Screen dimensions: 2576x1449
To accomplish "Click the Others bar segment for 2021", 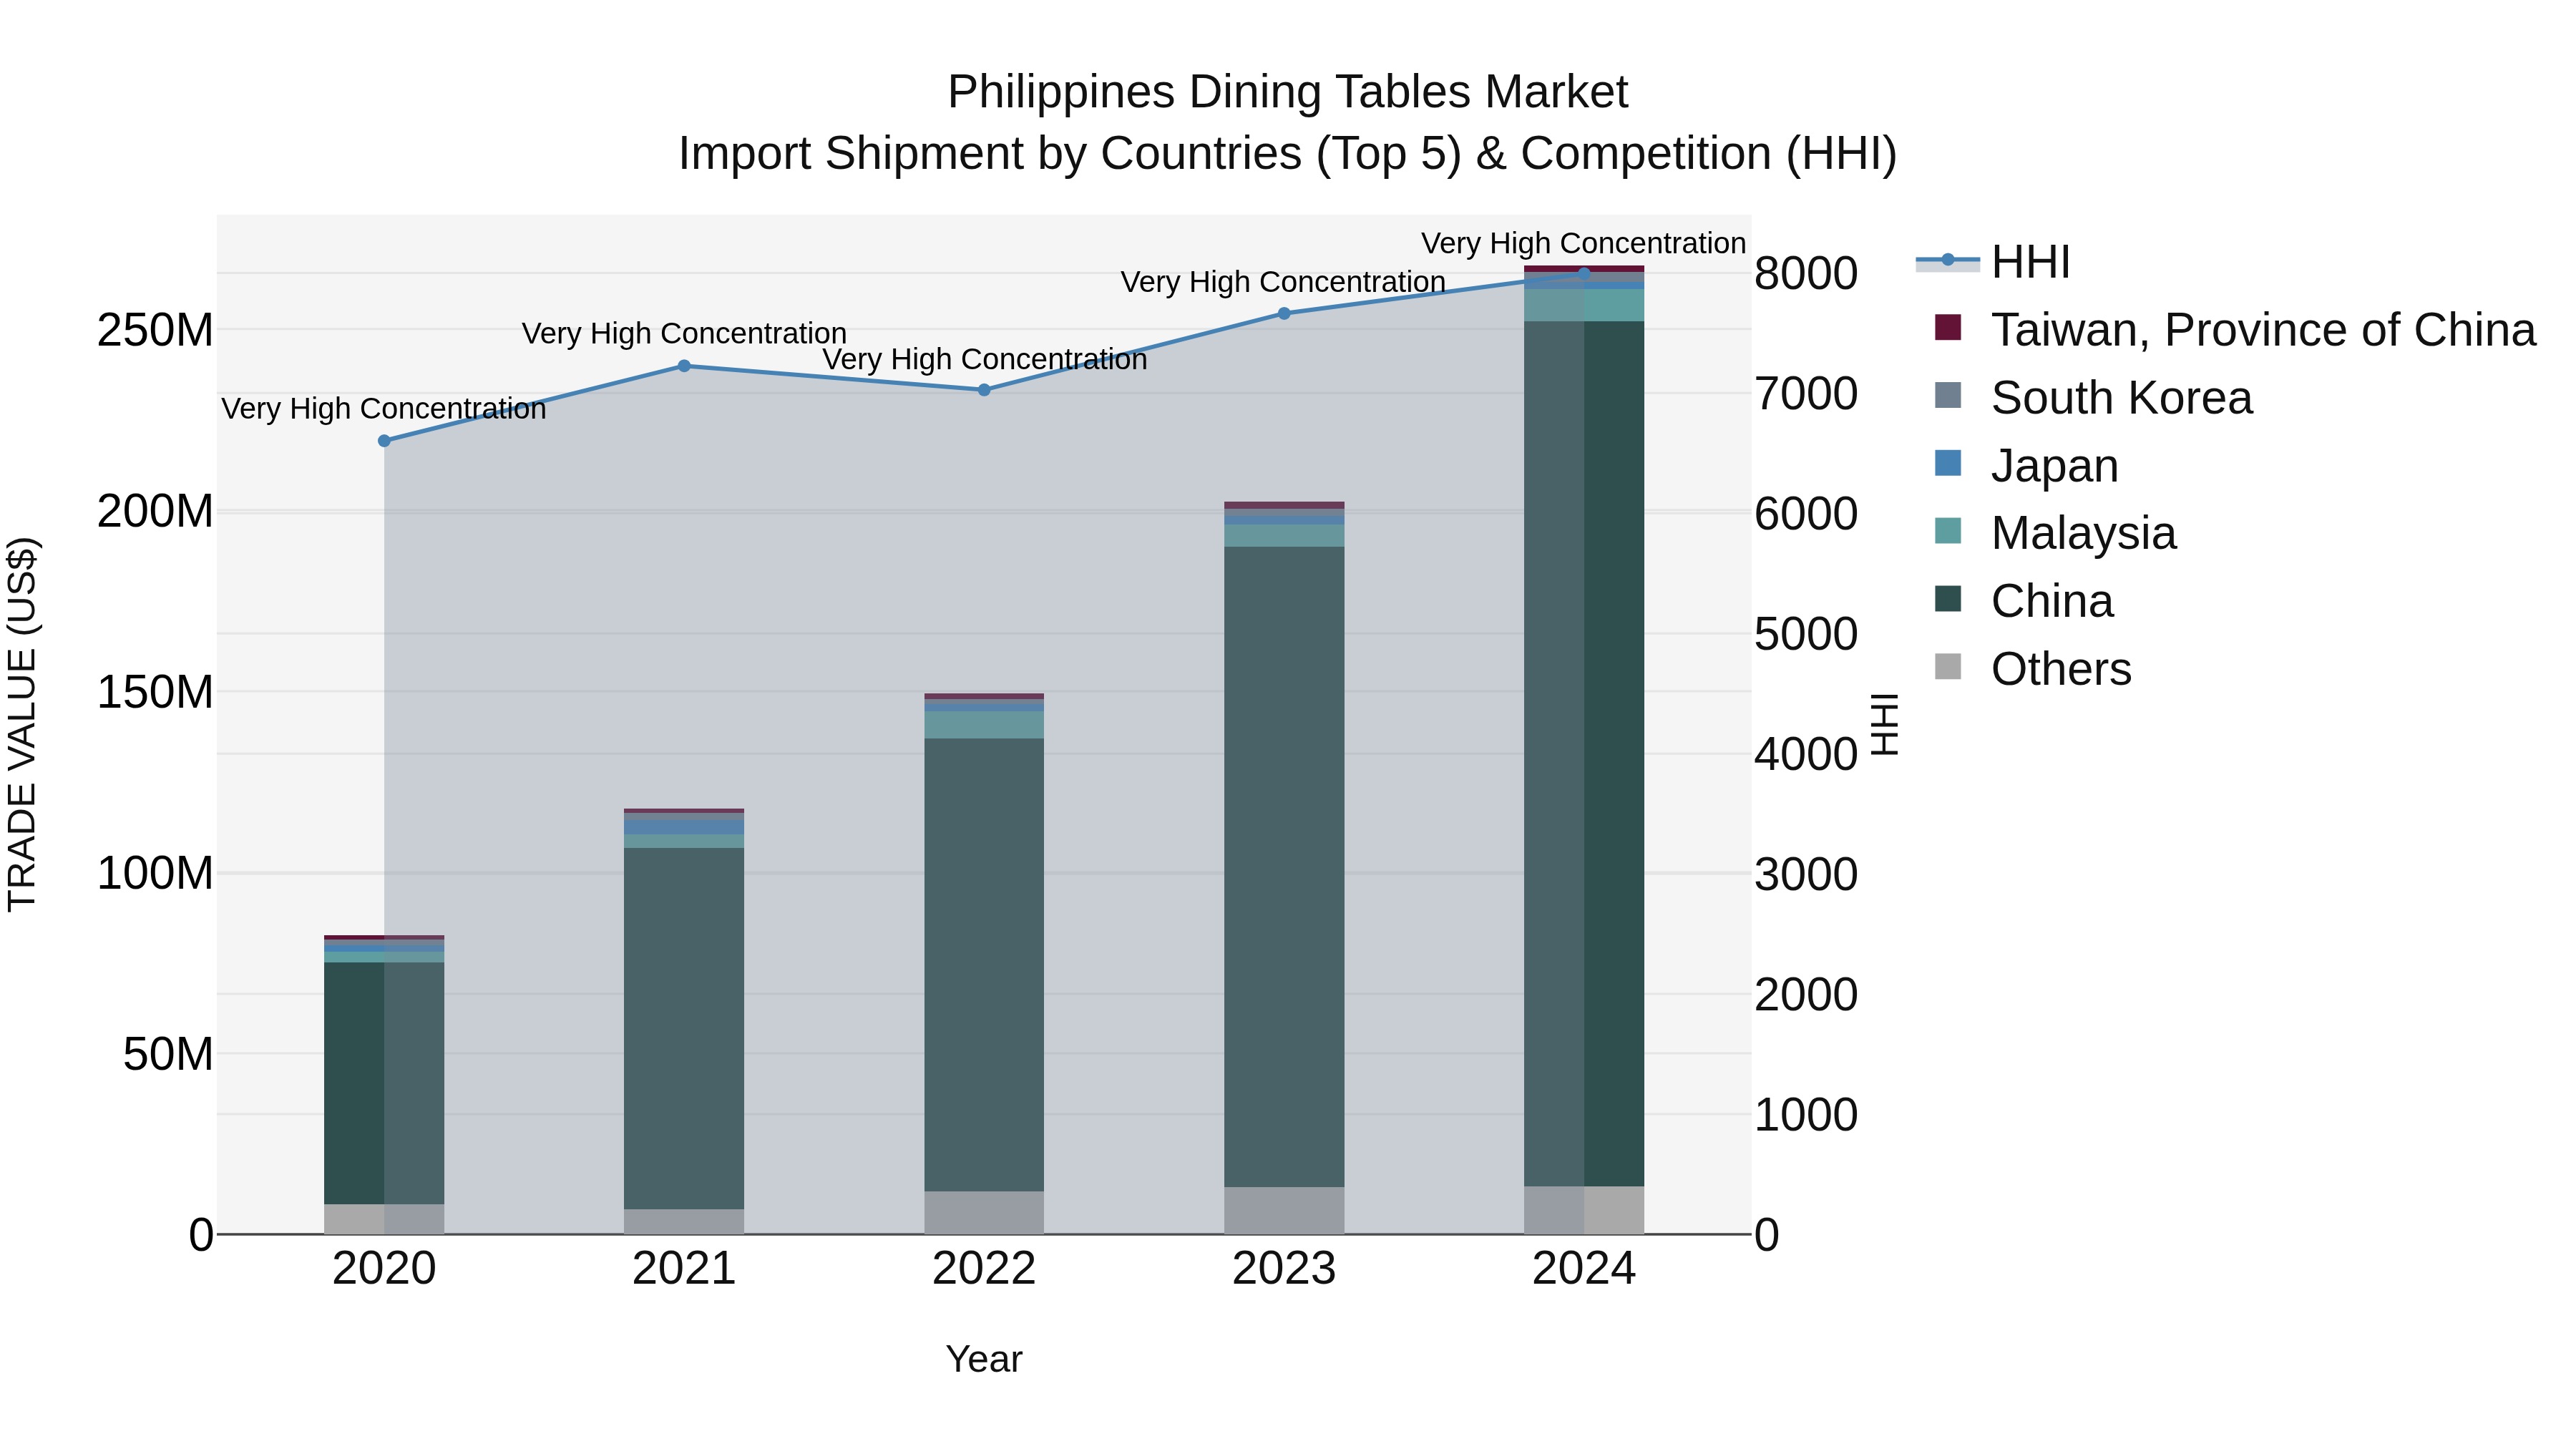I will point(684,1221).
